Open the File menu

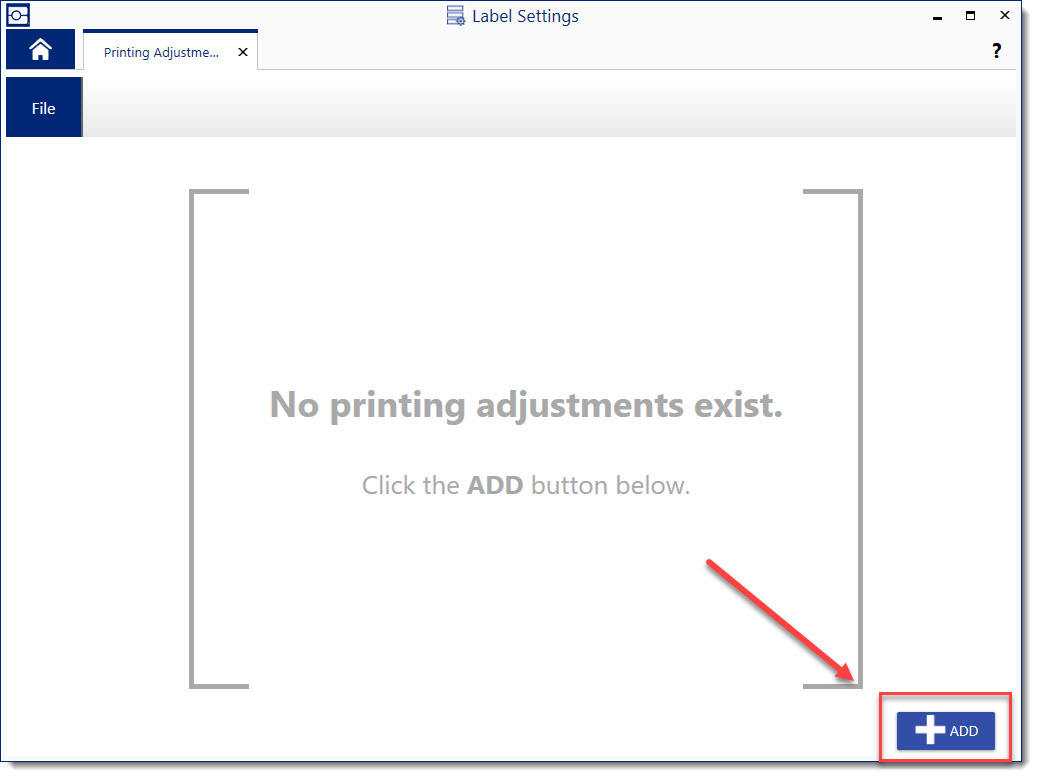tap(43, 108)
